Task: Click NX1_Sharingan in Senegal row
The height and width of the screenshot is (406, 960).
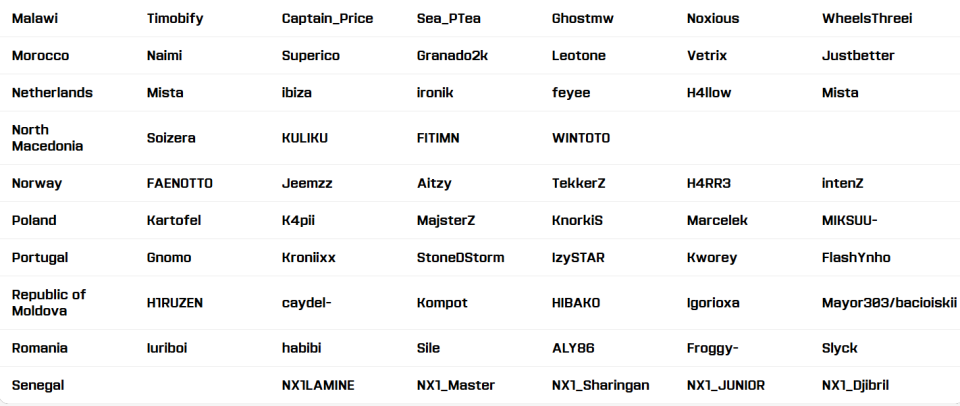Action: 601,386
